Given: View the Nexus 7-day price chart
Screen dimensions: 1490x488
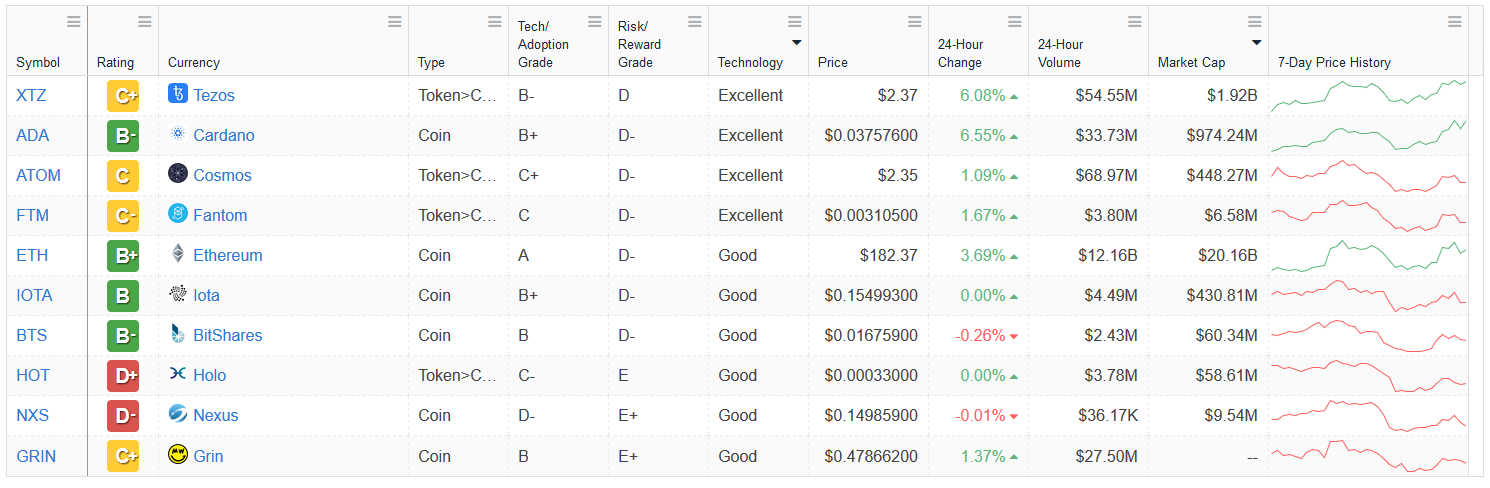Looking at the screenshot, I should tap(1368, 415).
